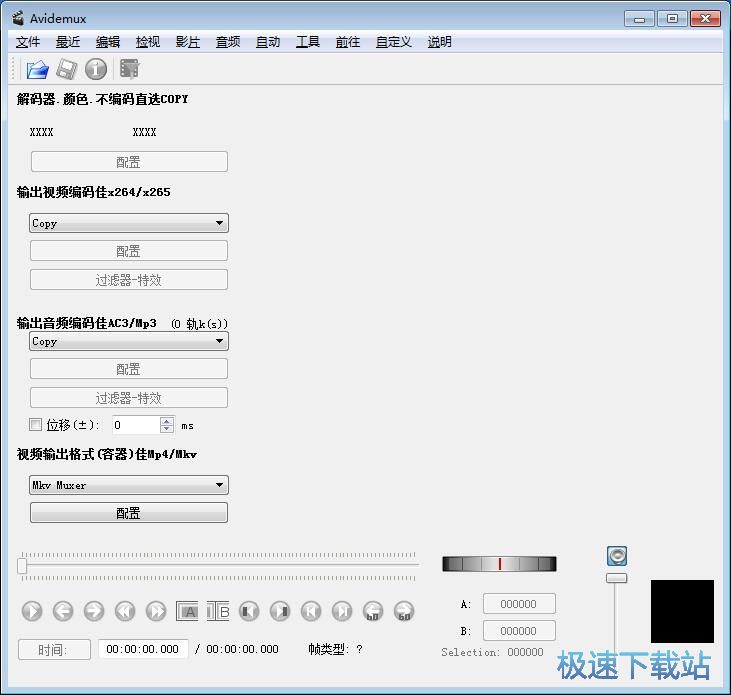Open the file information icon

[96, 69]
